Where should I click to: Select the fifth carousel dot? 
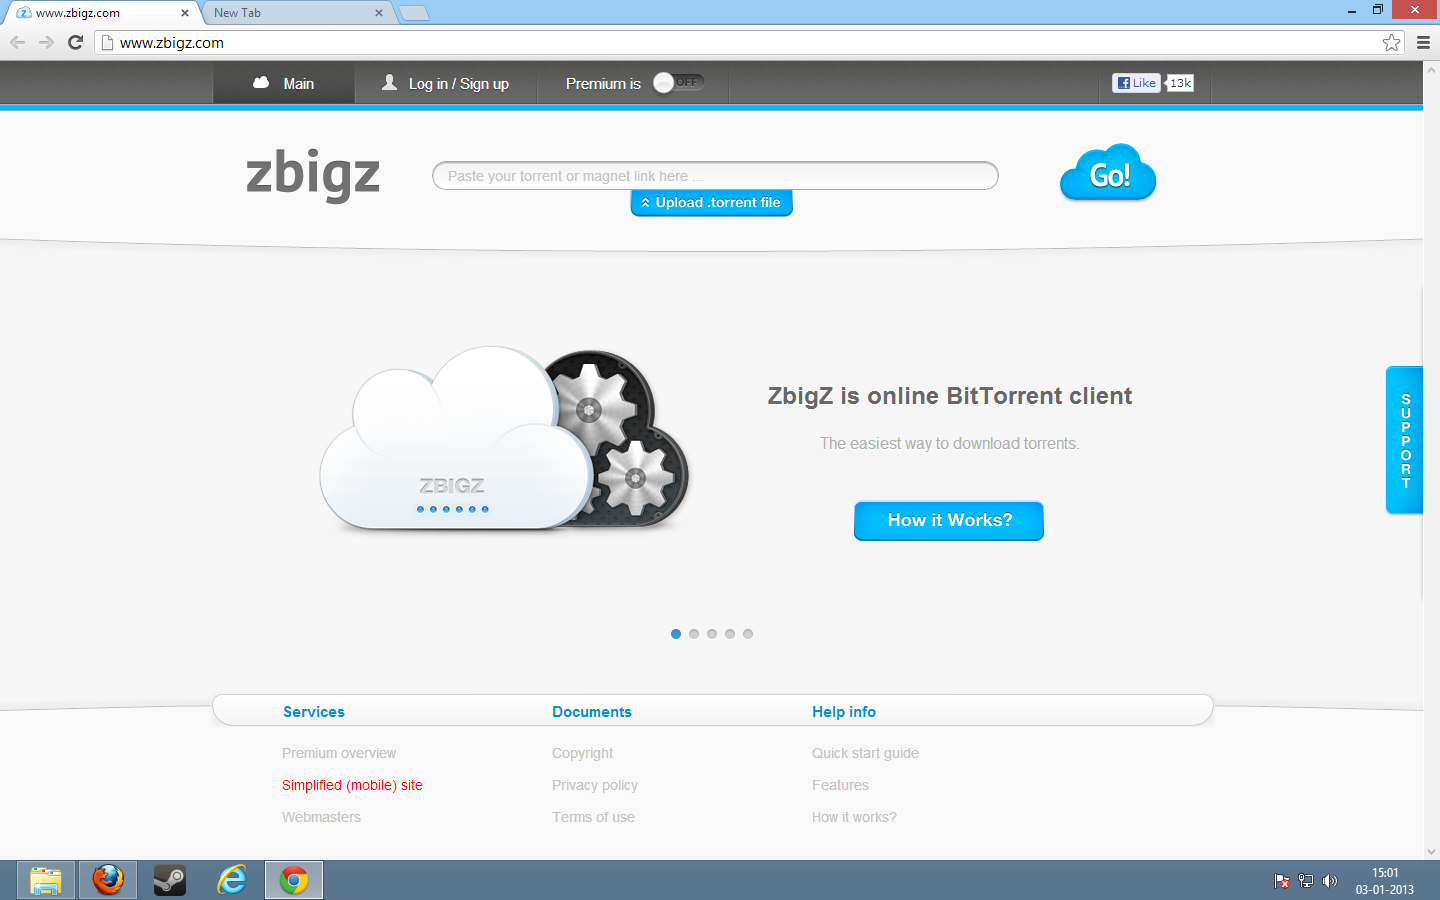tap(748, 634)
